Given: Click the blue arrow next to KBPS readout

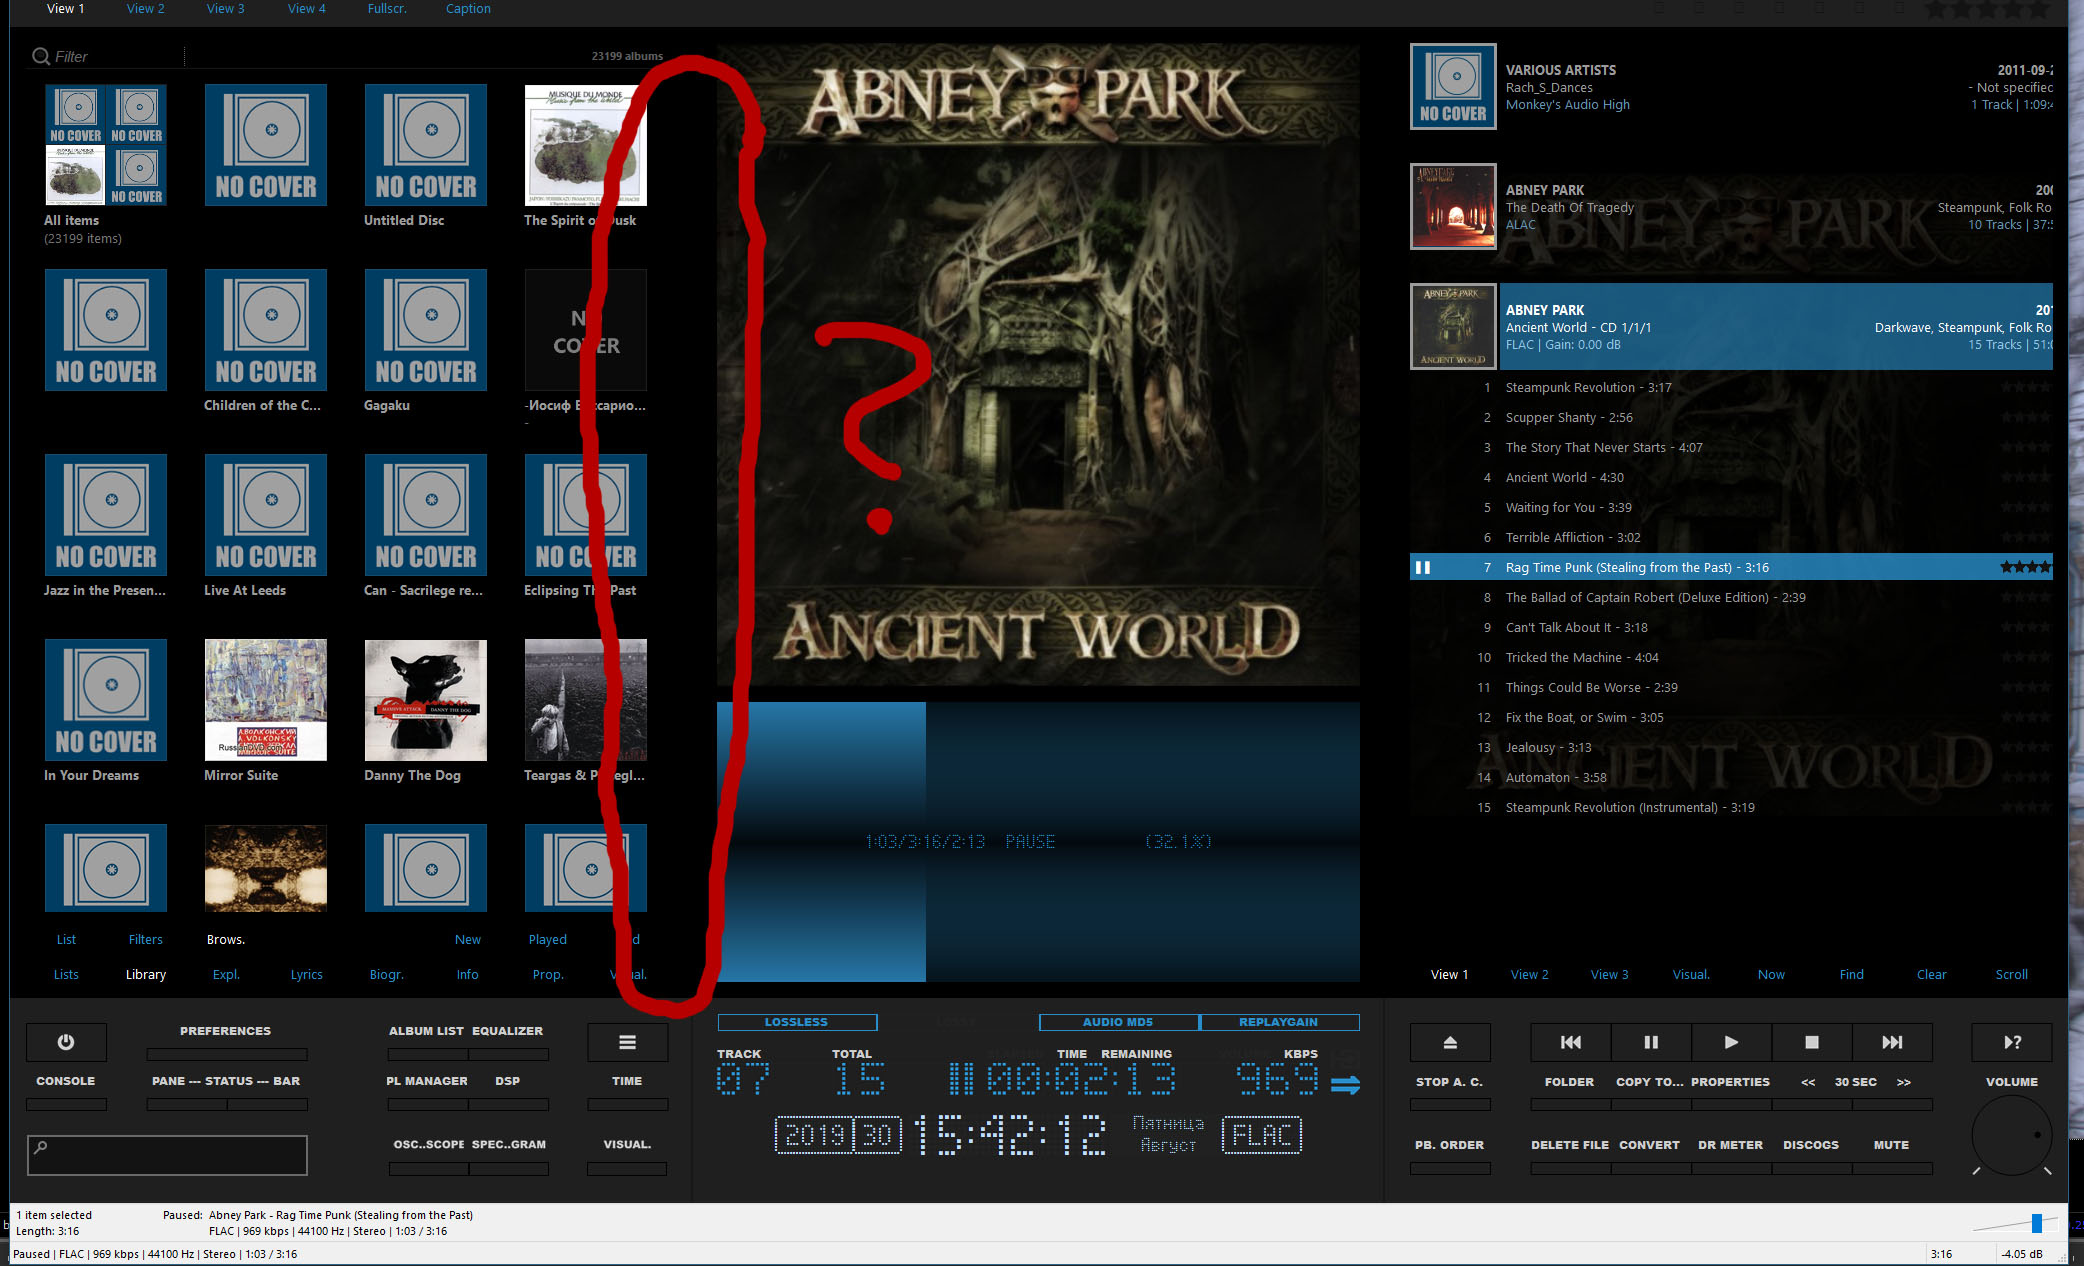Looking at the screenshot, I should coord(1345,1084).
